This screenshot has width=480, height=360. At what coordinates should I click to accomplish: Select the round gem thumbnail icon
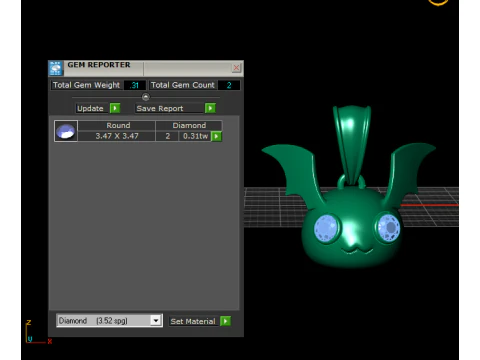coord(66,131)
